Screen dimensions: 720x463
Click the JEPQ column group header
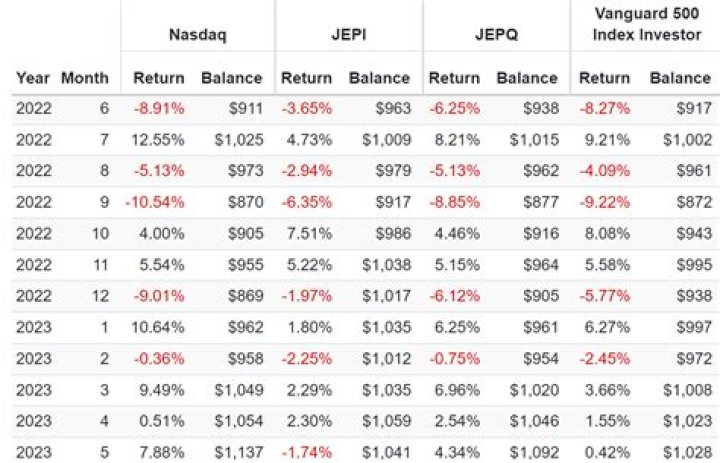[495, 33]
